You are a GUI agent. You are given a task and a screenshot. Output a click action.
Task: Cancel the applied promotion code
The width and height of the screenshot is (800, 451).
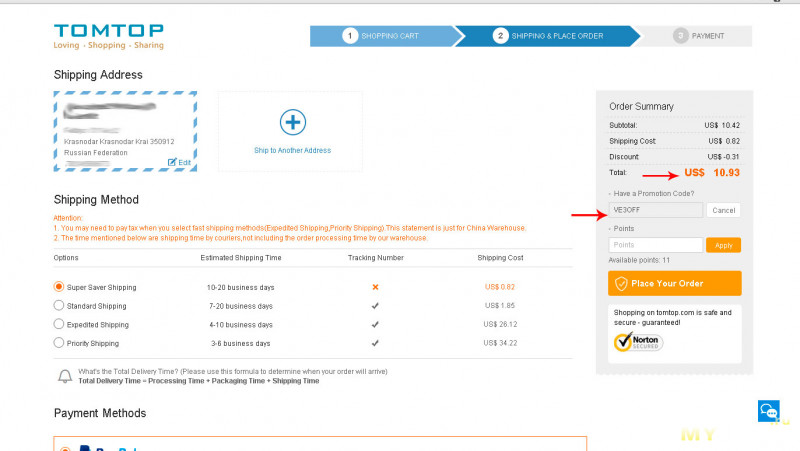(x=723, y=210)
